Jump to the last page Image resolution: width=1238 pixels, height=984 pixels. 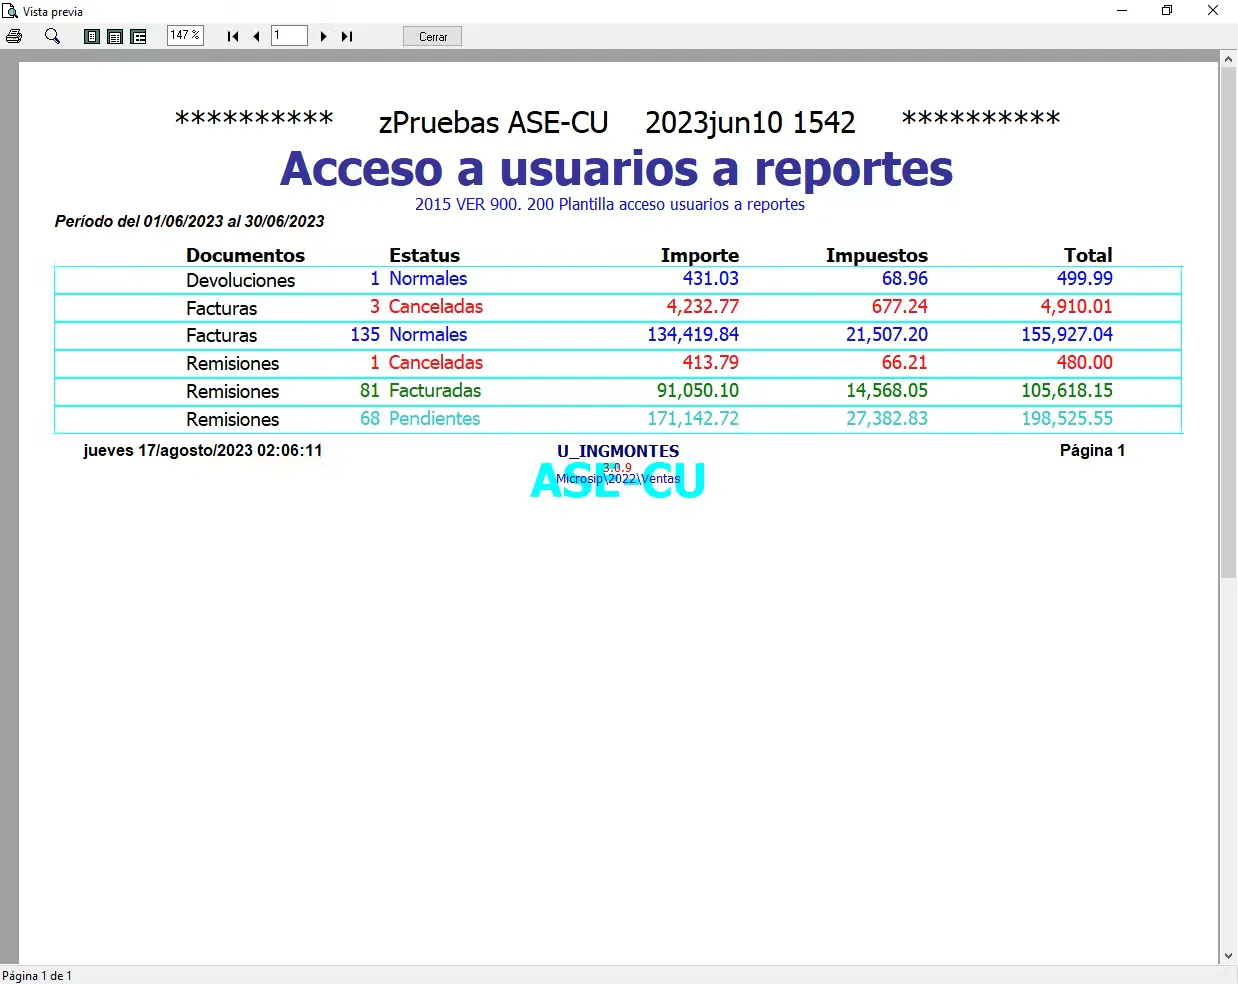pos(347,37)
